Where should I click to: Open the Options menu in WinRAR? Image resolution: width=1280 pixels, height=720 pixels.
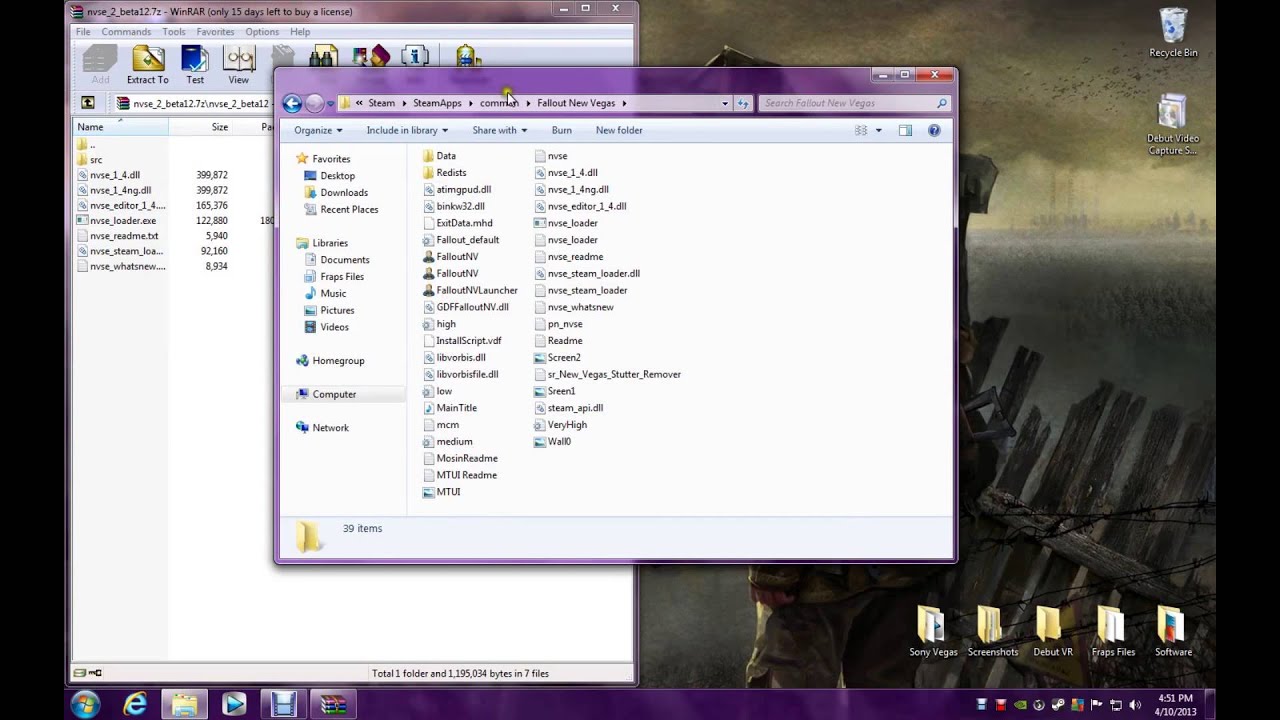[x=262, y=32]
